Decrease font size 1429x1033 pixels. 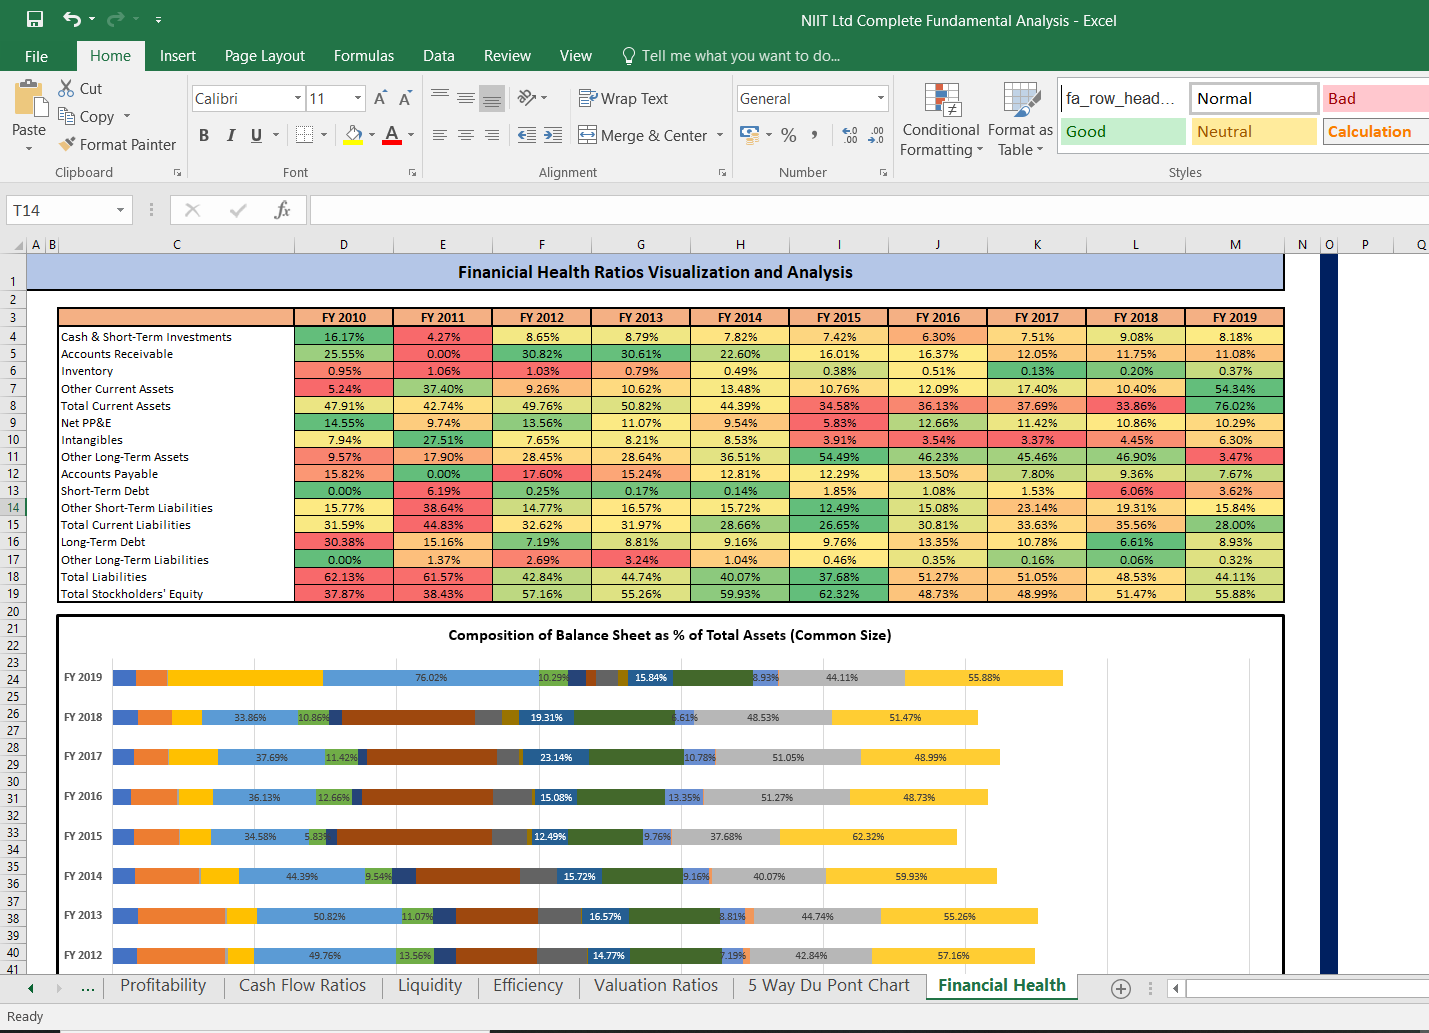405,98
